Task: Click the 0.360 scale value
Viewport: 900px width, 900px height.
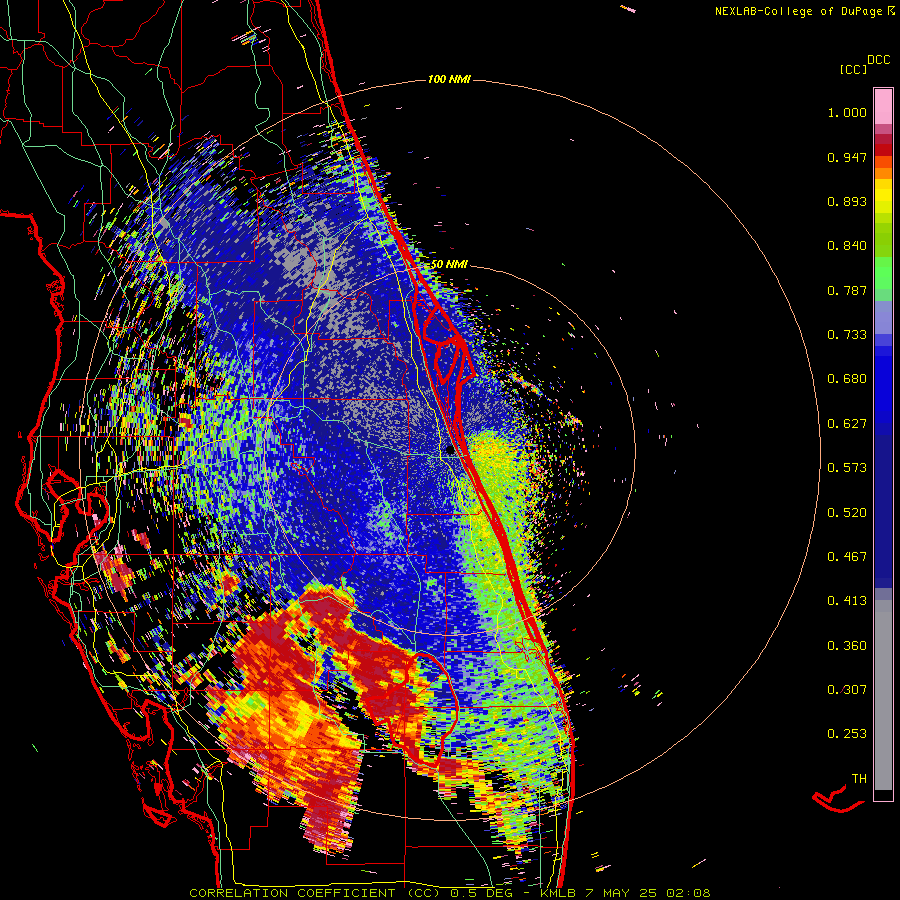Action: (x=847, y=646)
